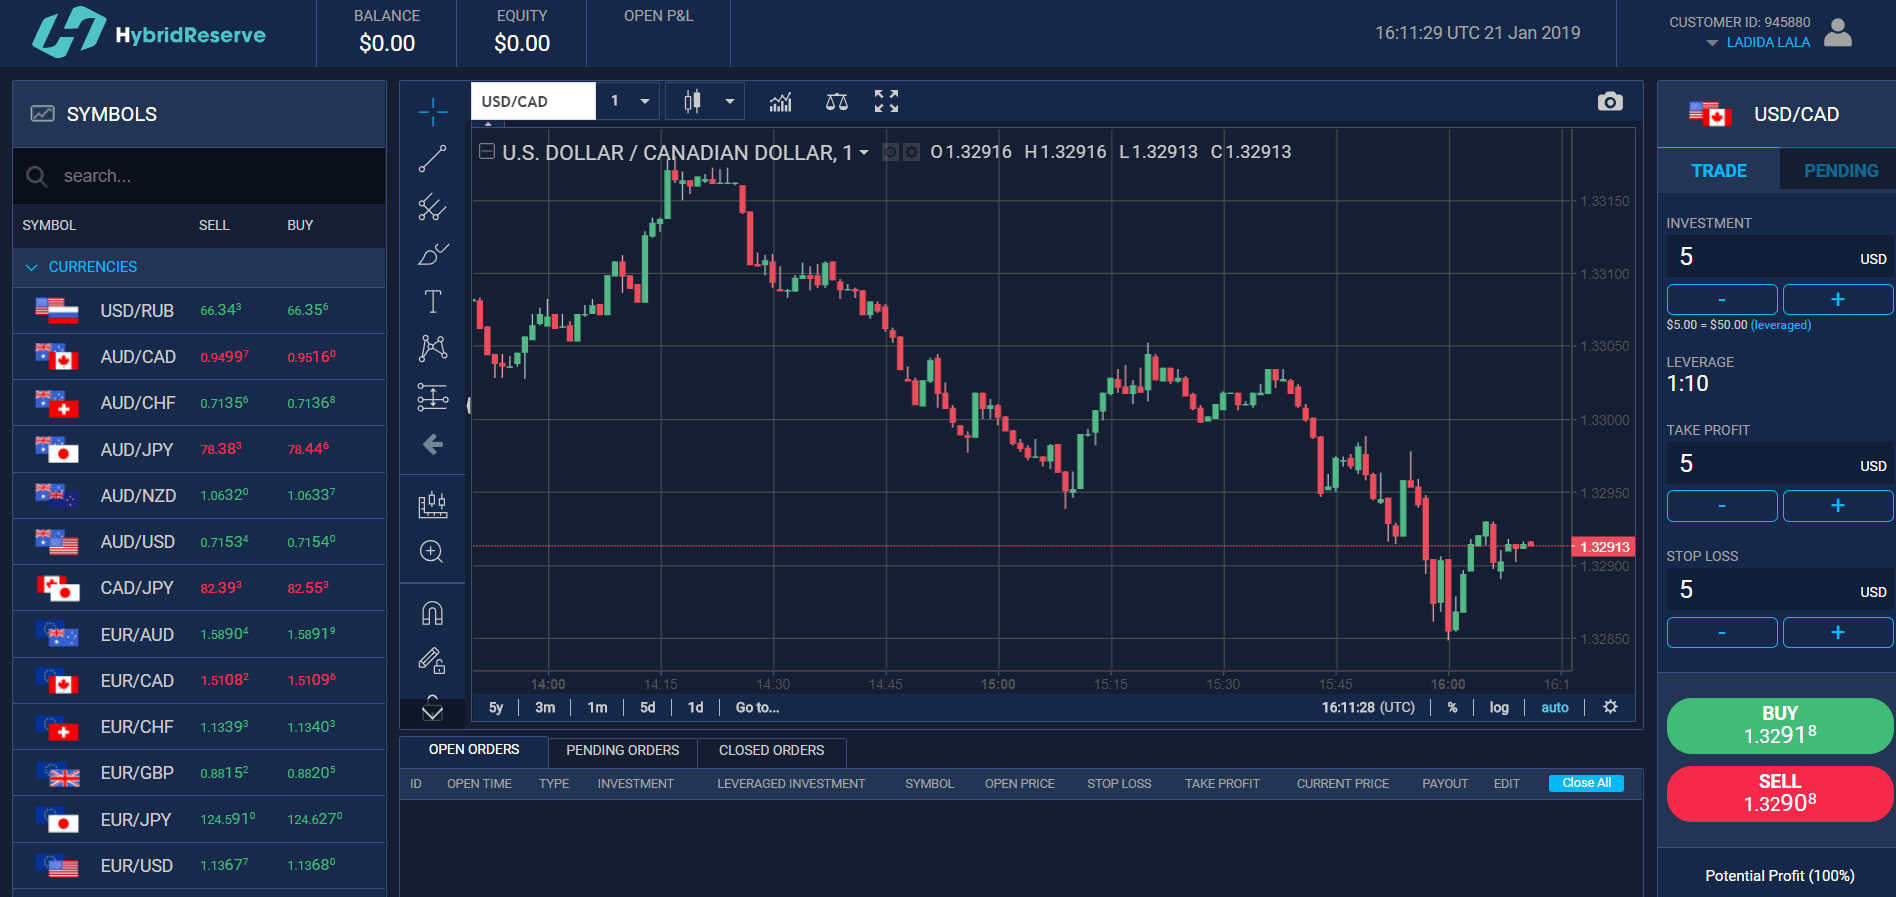Set chart range to 5d

[648, 707]
